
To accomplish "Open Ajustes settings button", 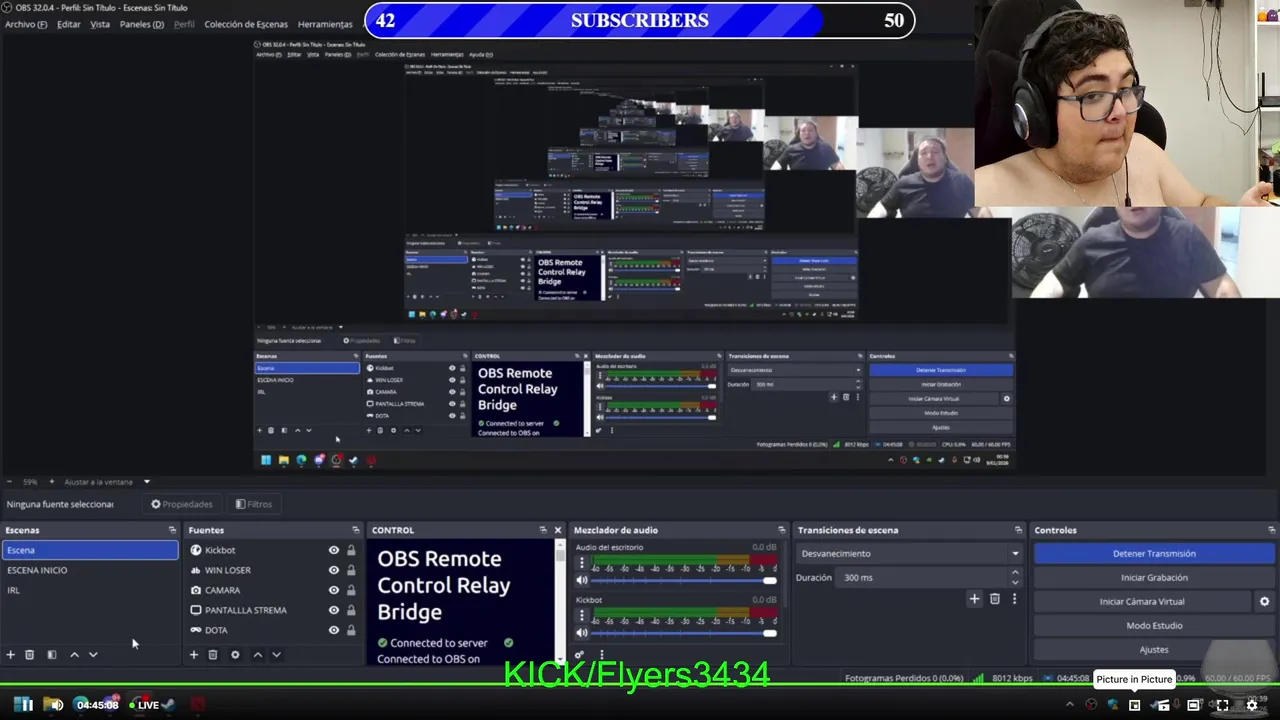I will point(1154,650).
